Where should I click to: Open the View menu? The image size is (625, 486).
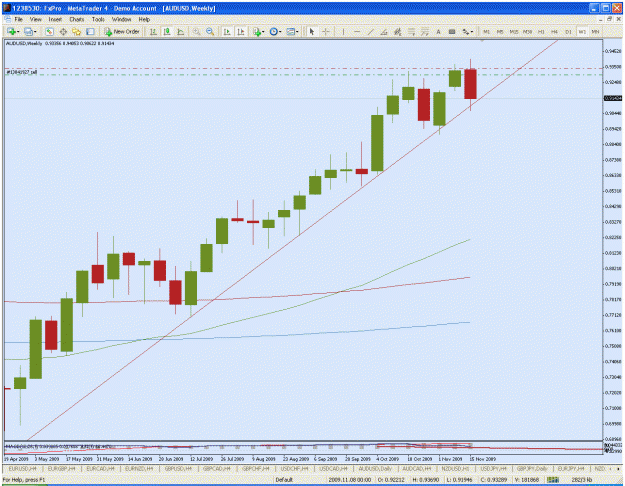point(35,19)
